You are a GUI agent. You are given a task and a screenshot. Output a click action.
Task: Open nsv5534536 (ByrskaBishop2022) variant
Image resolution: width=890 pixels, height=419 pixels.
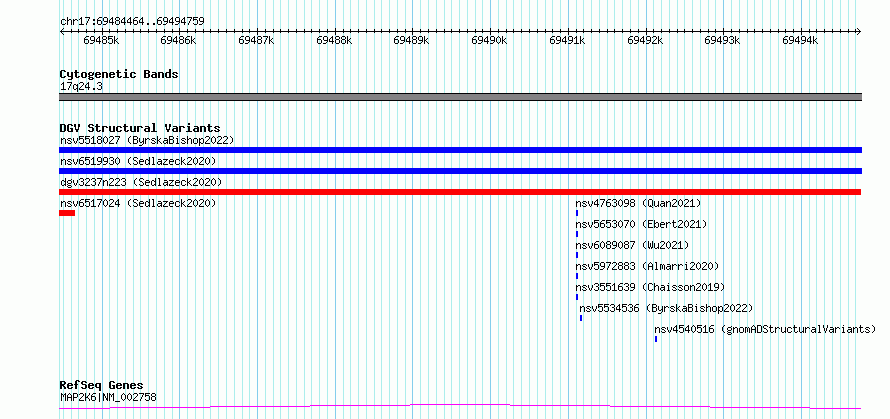tap(666, 308)
